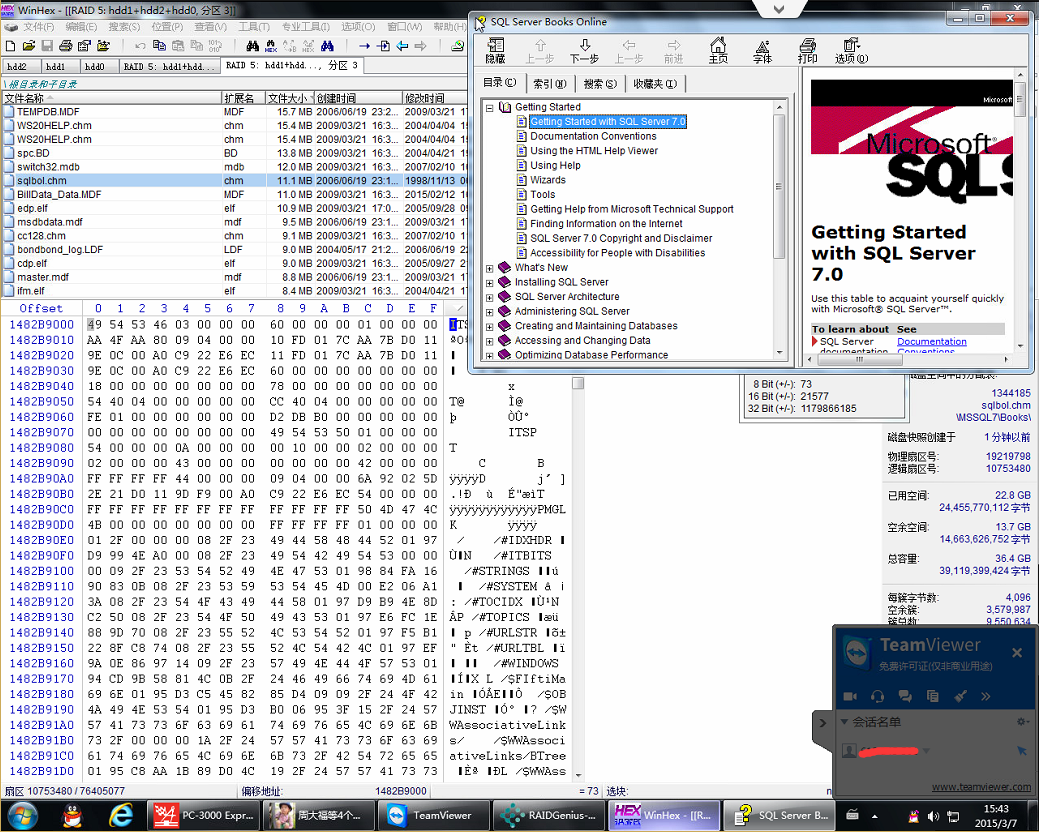Viewport: 1039px width, 832px height.
Task: Click the blue Continue search binoculars icon
Action: pos(327,46)
